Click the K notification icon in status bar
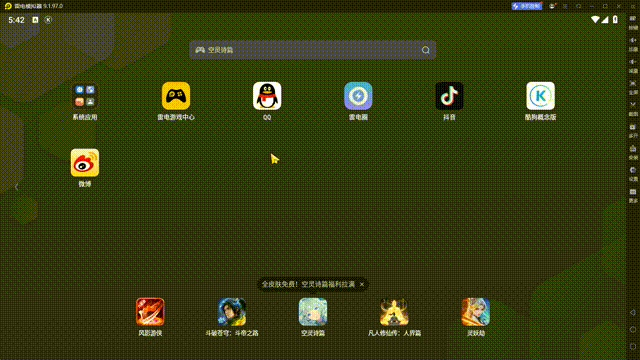640x360 pixels. [x=48, y=20]
